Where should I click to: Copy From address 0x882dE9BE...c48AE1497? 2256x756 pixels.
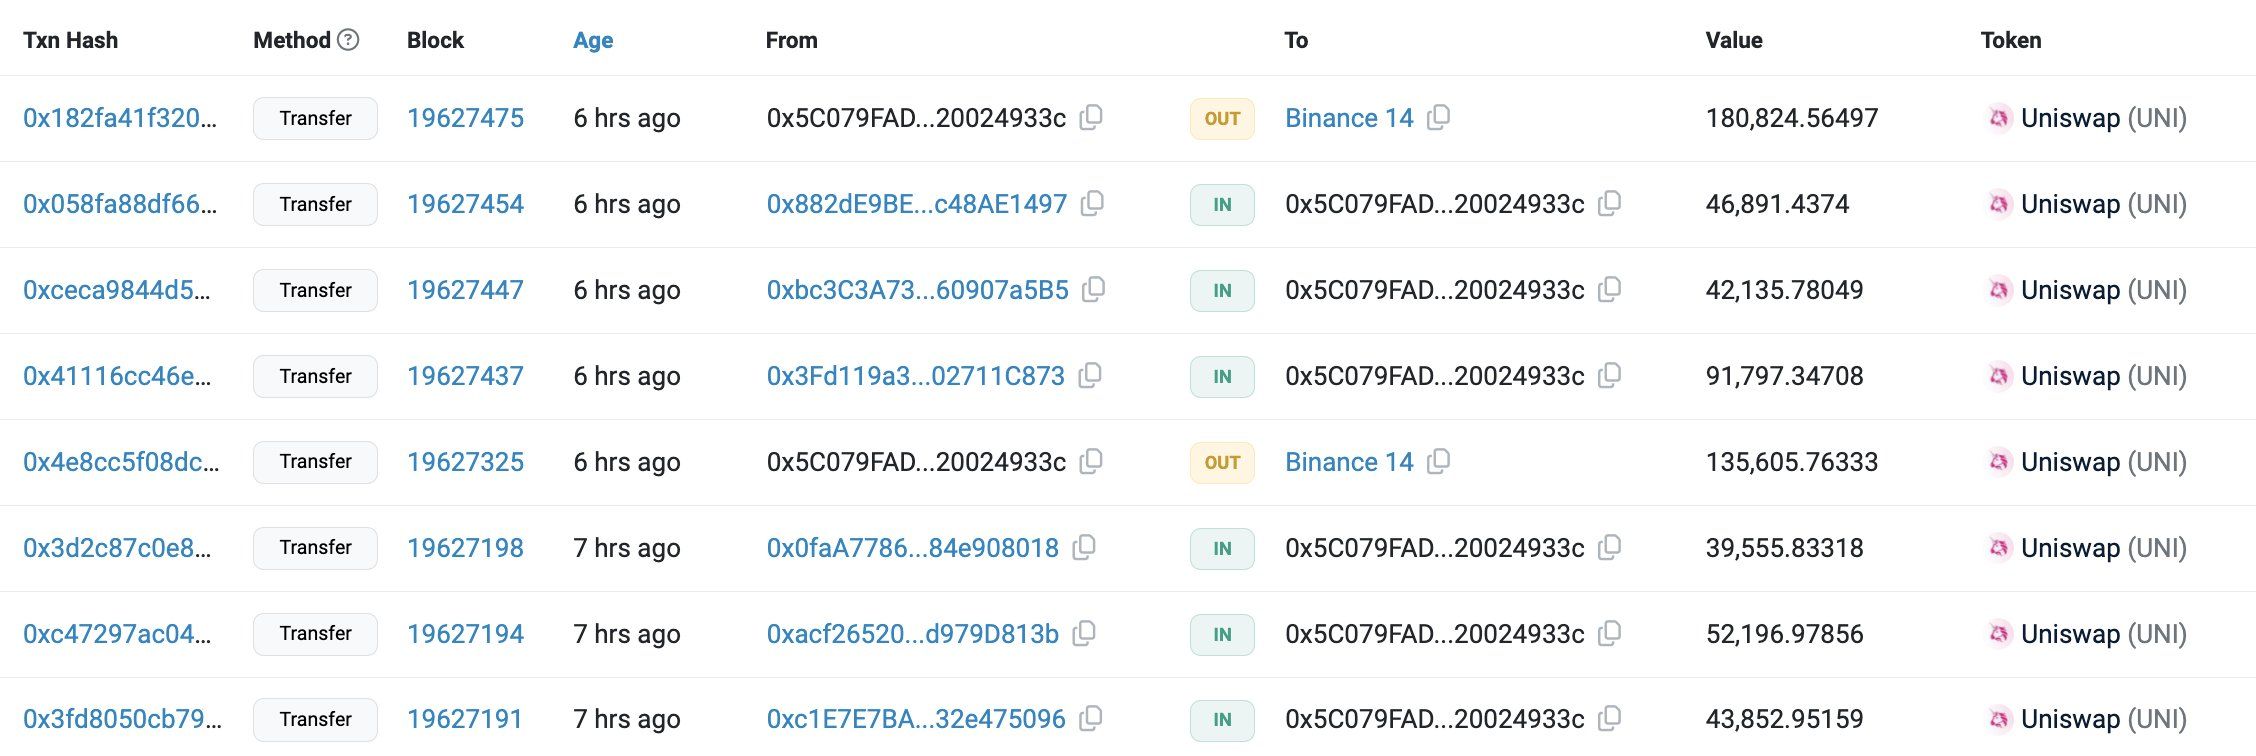(x=1092, y=203)
